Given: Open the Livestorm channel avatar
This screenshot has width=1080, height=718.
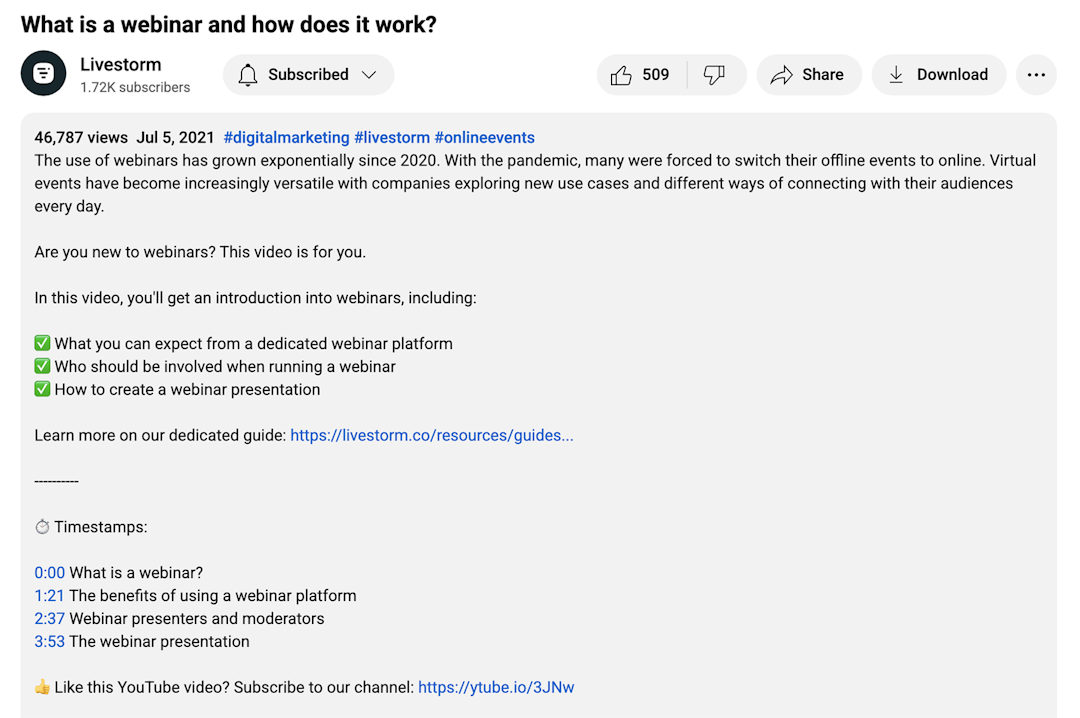Looking at the screenshot, I should click(x=43, y=73).
